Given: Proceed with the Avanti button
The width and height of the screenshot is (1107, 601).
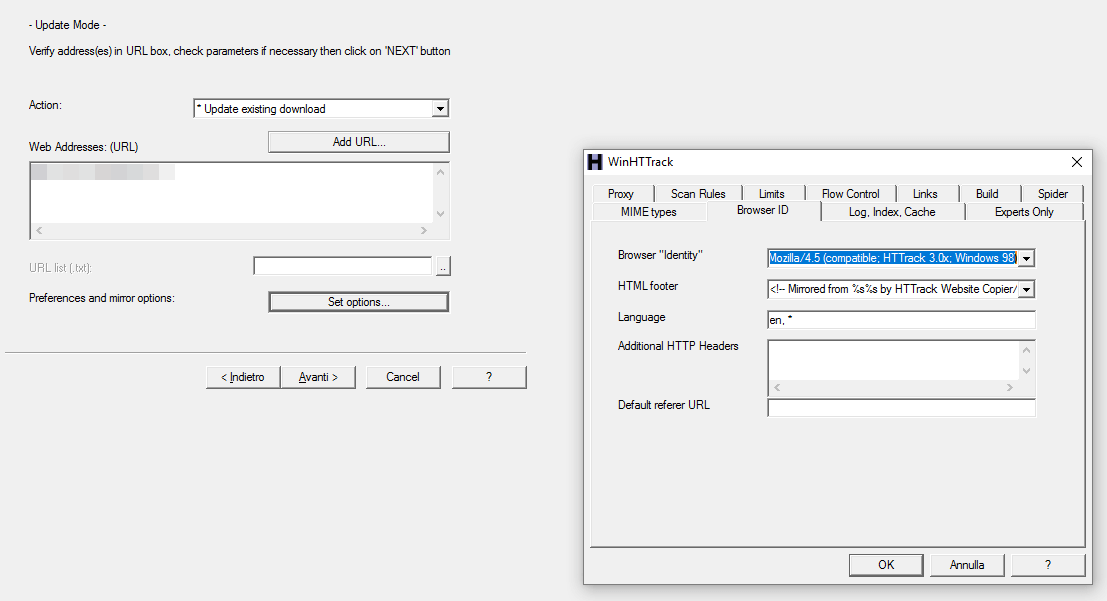Looking at the screenshot, I should point(318,377).
